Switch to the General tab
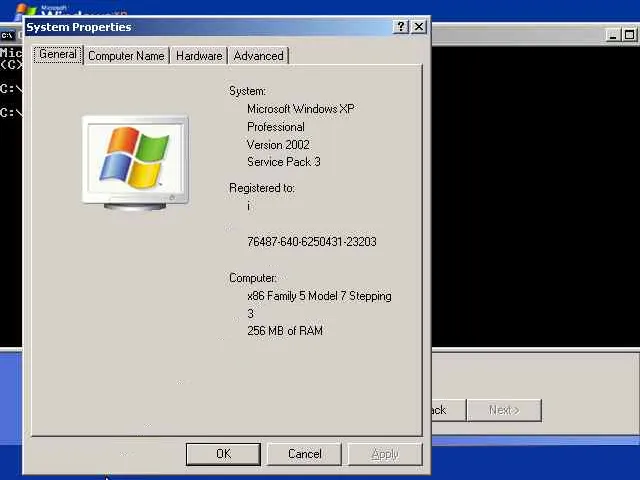Viewport: 640px width, 480px height. [x=58, y=55]
